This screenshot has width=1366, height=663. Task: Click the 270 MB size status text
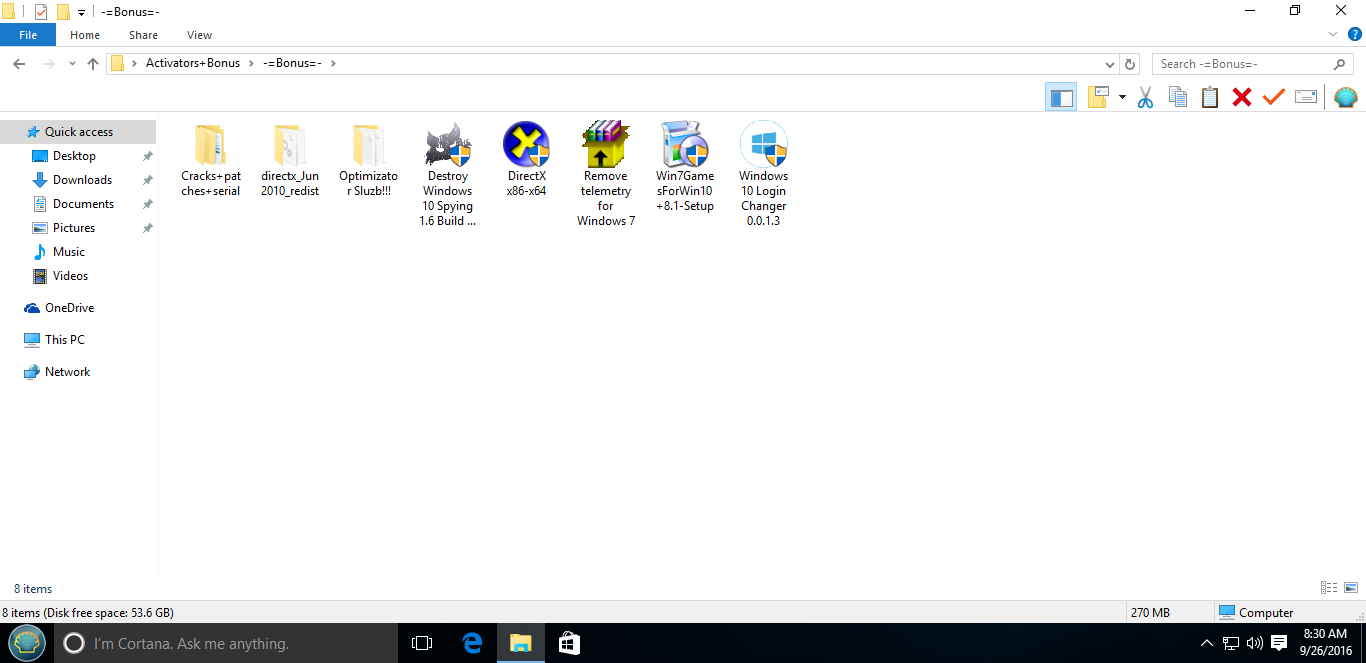click(1150, 613)
